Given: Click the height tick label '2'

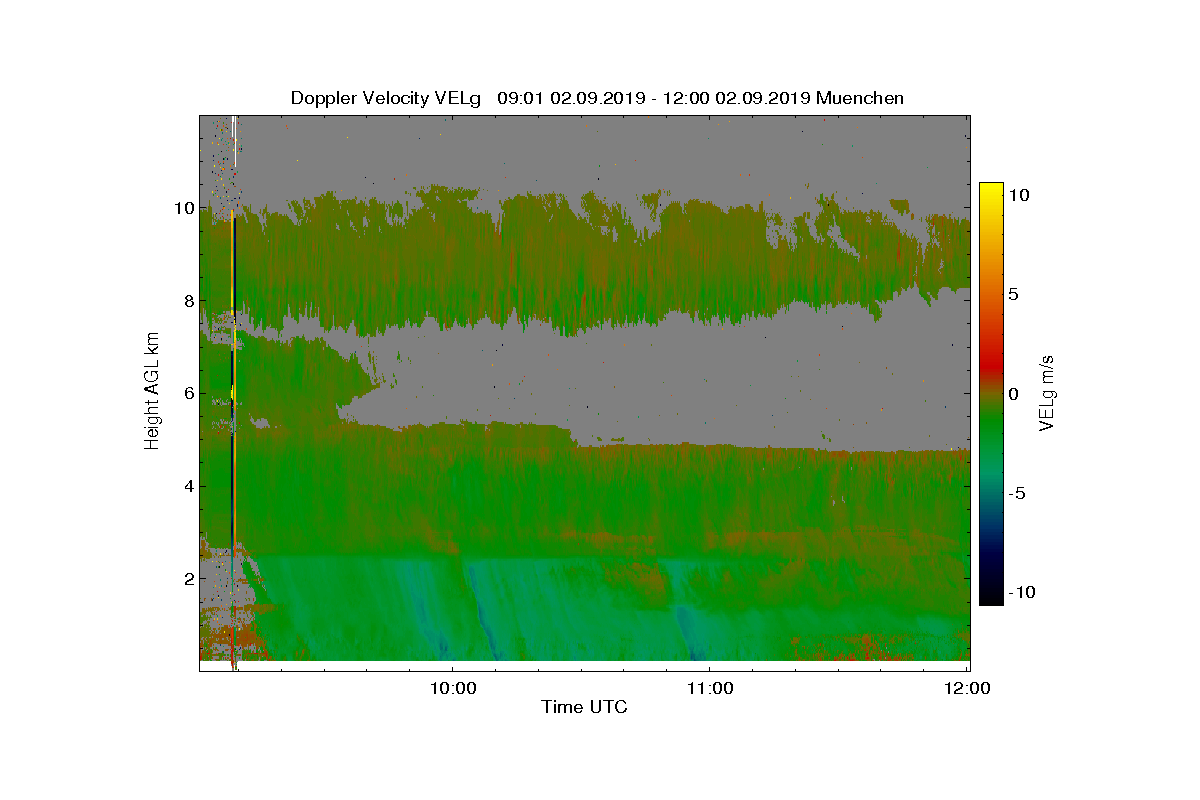Looking at the screenshot, I should click(x=188, y=578).
